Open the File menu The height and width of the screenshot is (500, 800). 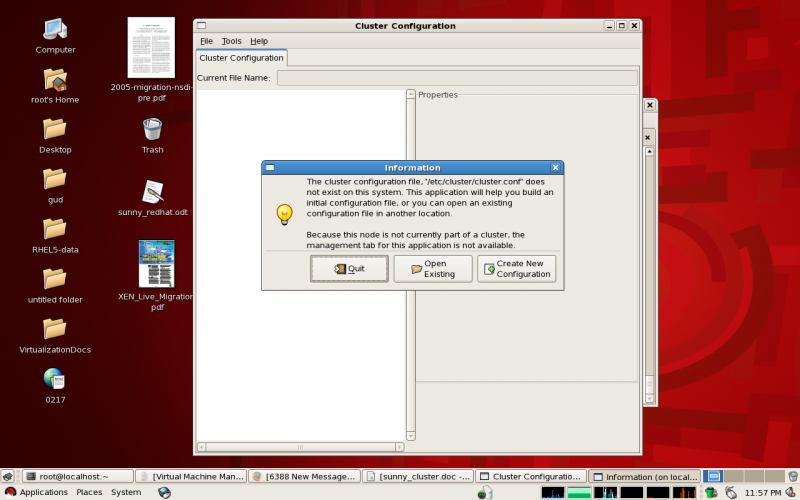[206, 41]
